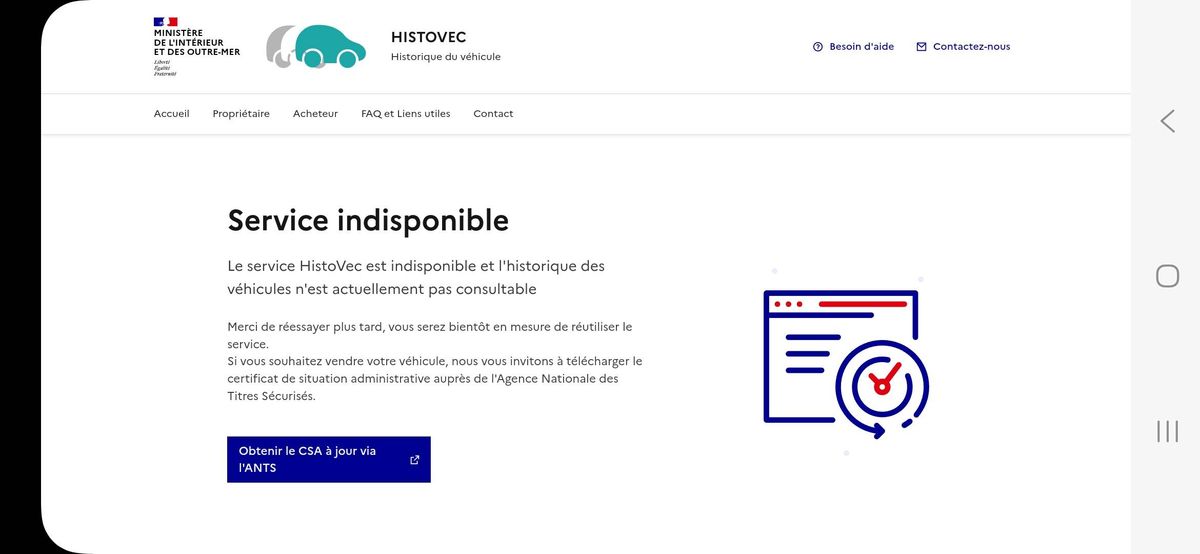Click the Historique du véhicule subtitle
1200x554 pixels.
coord(446,57)
